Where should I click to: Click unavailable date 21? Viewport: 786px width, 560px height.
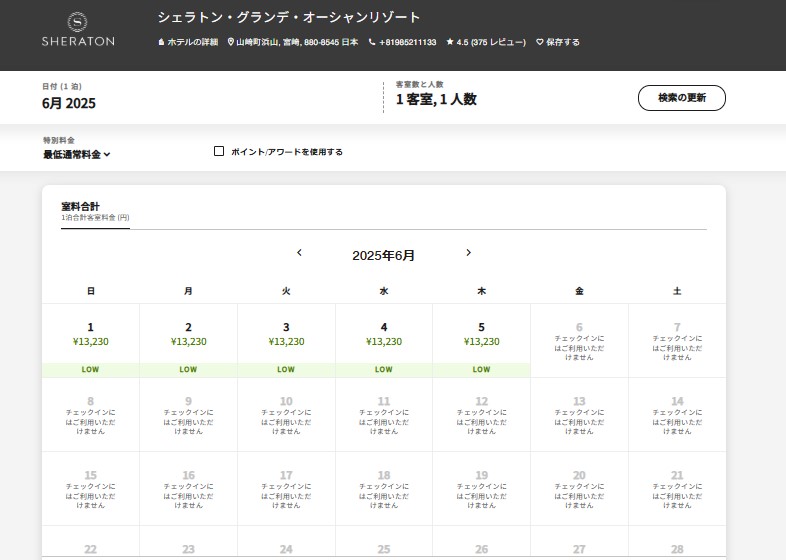[x=677, y=489]
